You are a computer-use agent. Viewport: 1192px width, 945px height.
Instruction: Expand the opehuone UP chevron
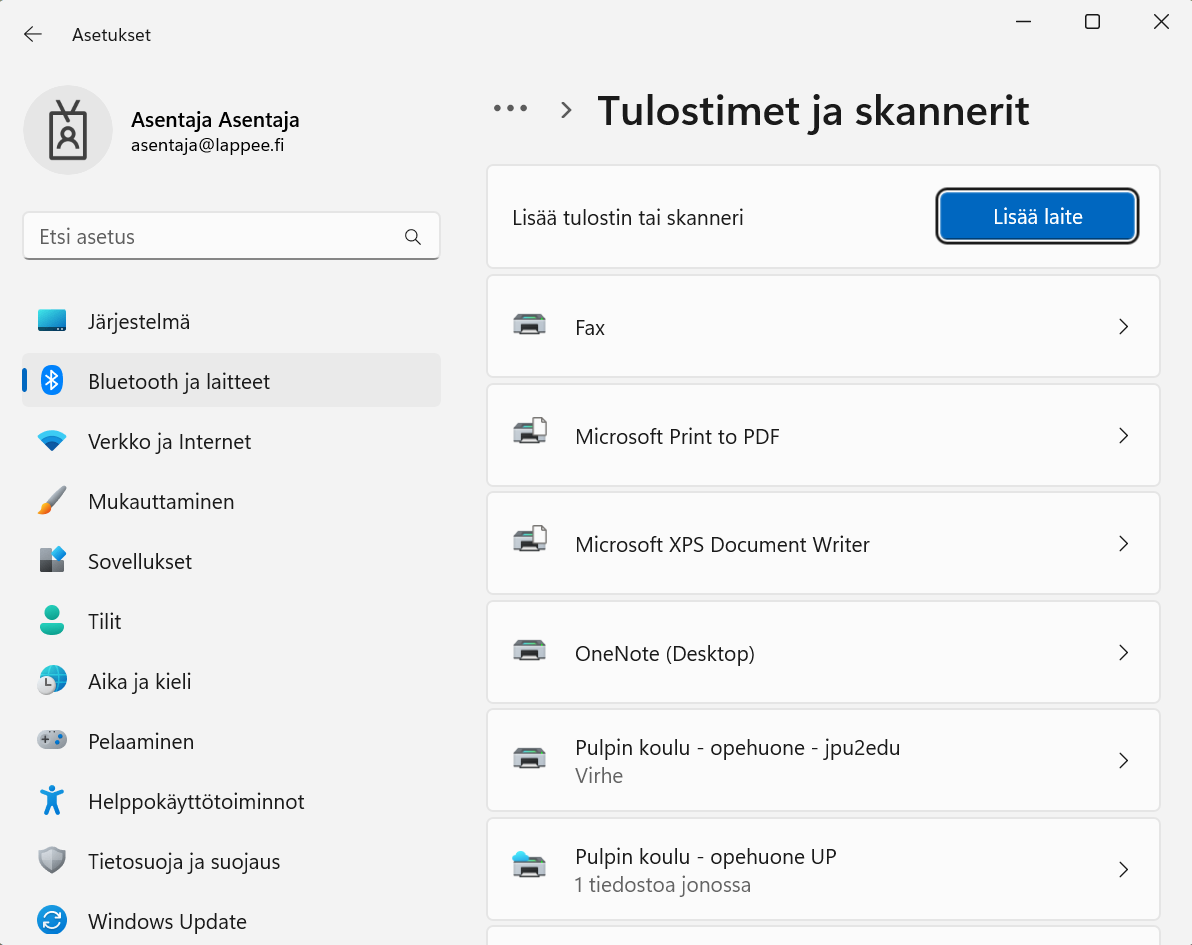1124,869
